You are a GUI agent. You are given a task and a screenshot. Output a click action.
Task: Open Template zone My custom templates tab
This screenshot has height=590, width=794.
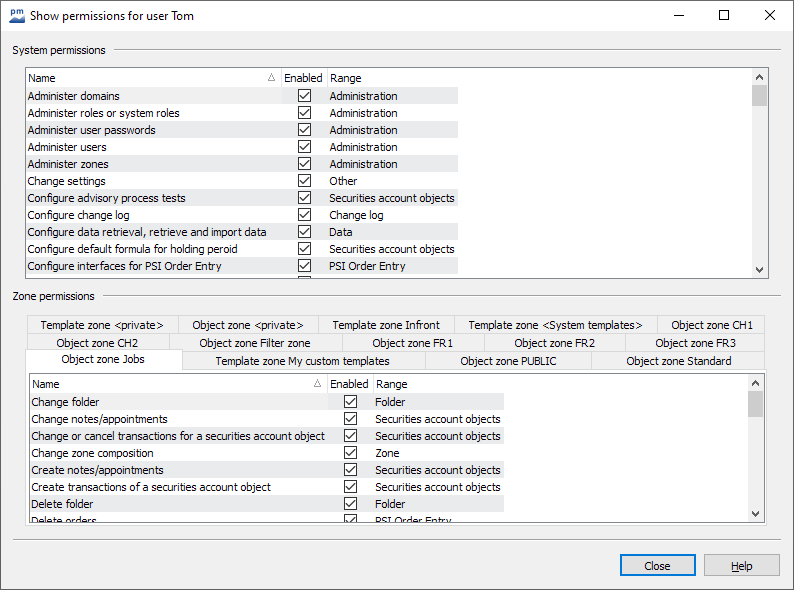(x=302, y=361)
